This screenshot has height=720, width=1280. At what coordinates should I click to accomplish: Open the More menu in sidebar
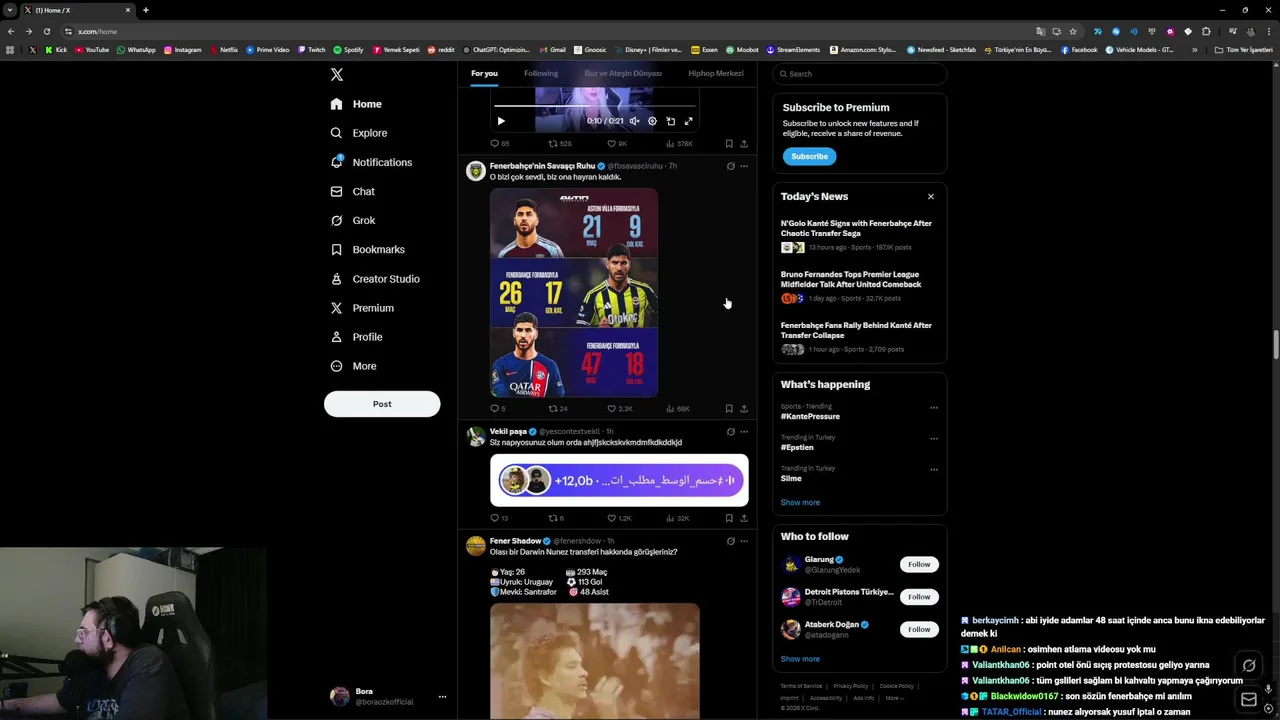click(353, 366)
